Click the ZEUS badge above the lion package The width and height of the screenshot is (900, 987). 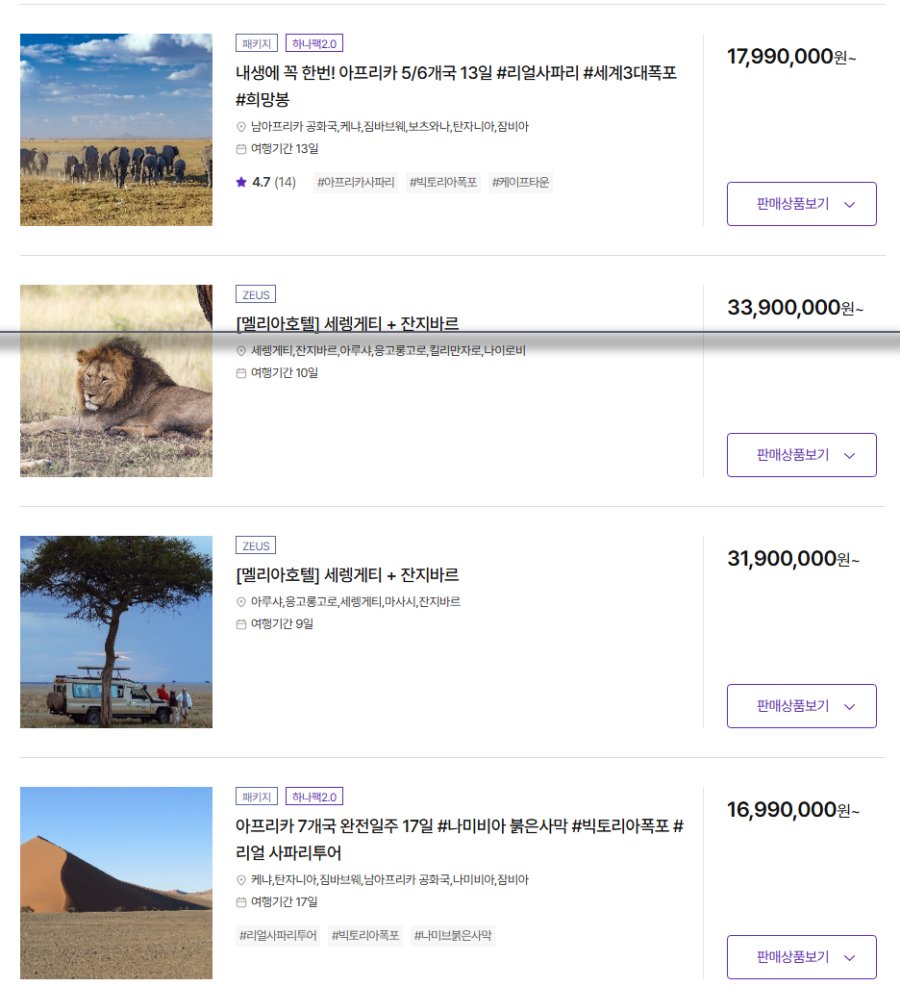(256, 295)
